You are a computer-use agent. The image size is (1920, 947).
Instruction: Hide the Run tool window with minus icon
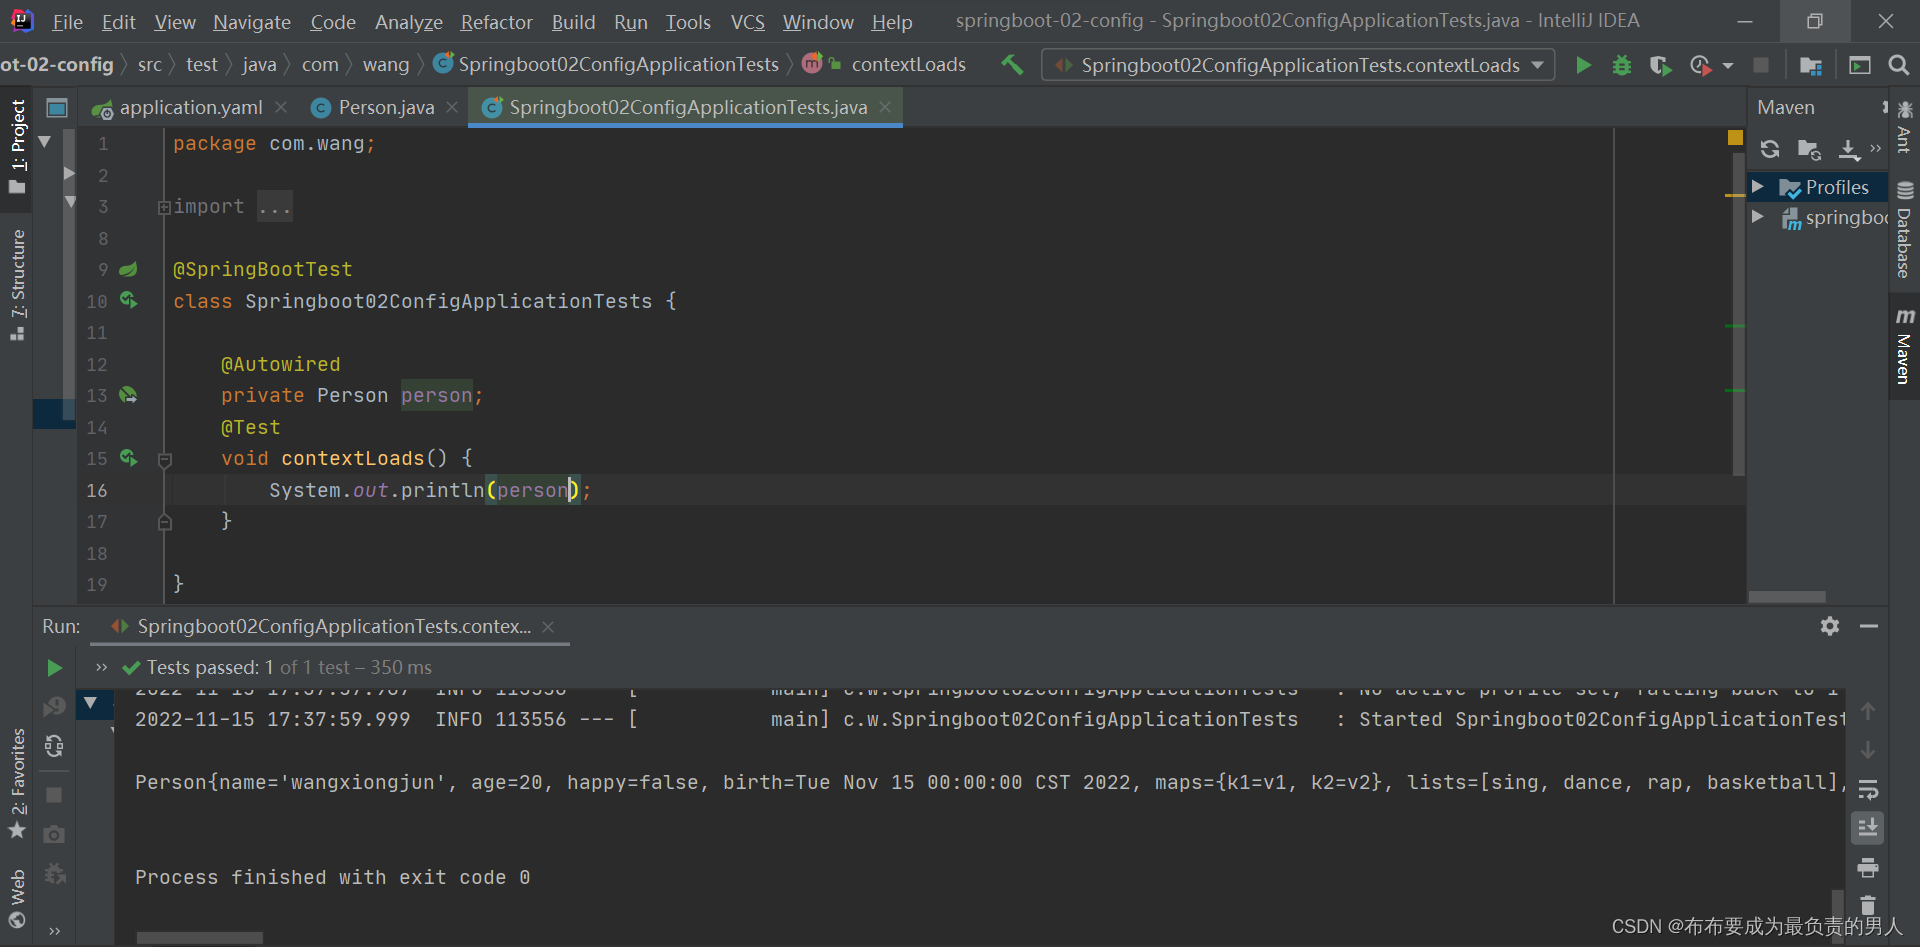pos(1869,626)
